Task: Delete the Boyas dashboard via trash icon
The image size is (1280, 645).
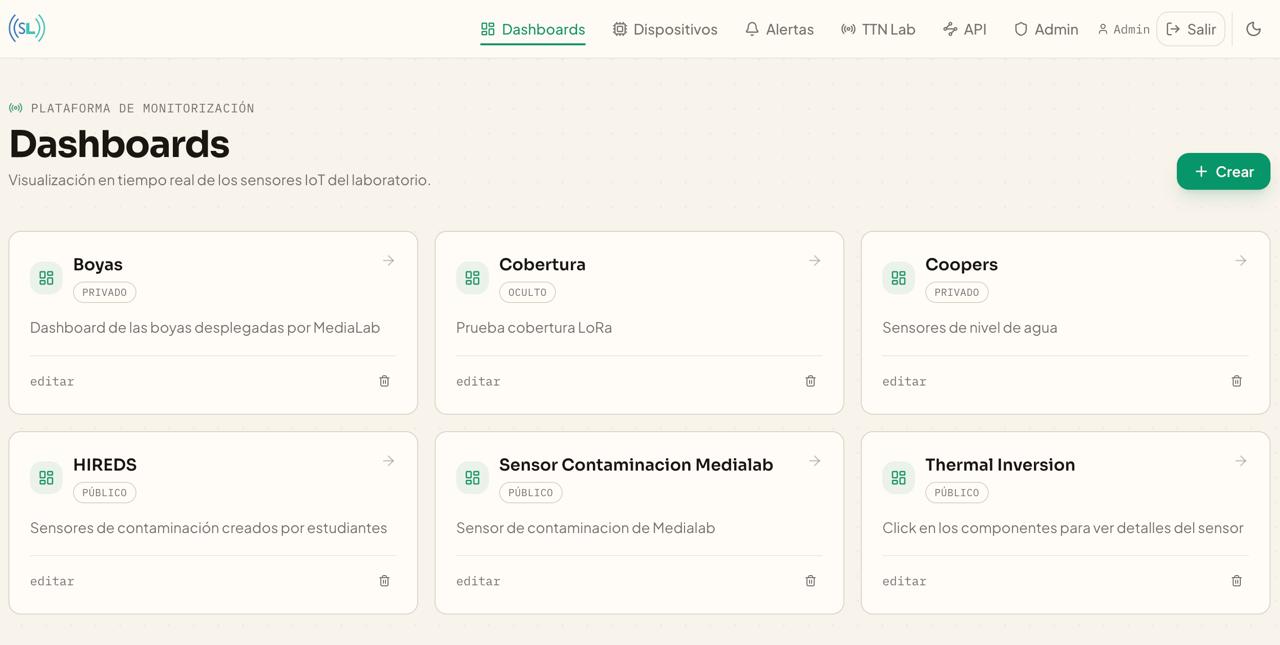Action: pos(384,381)
